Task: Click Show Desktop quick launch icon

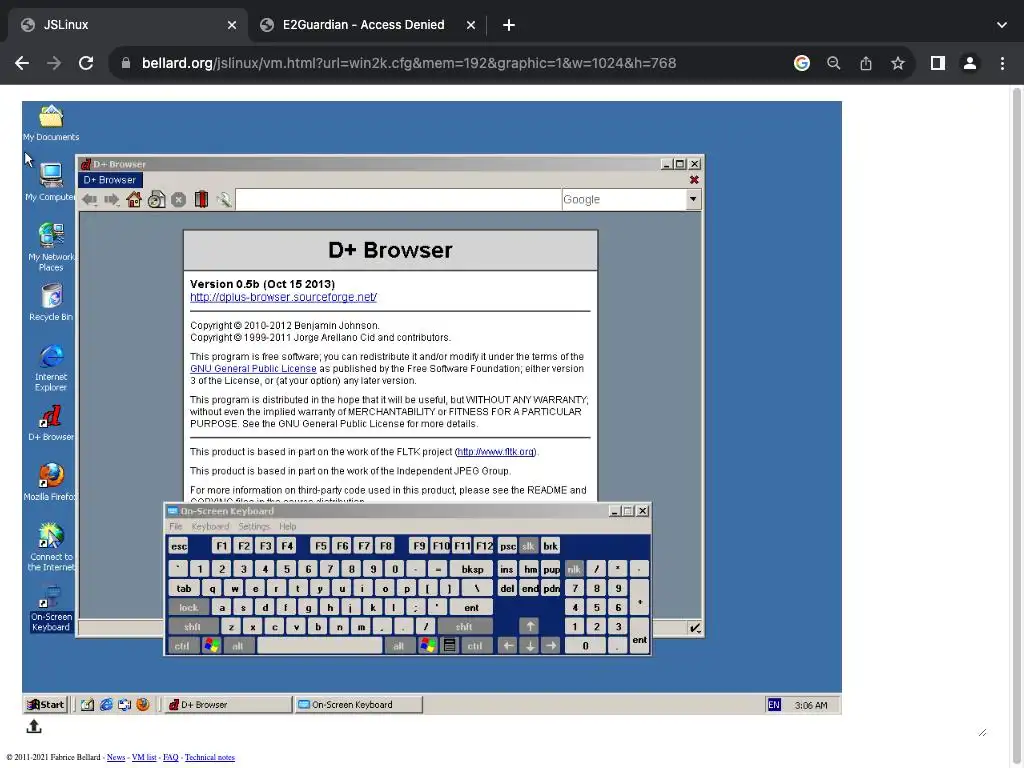Action: click(88, 705)
